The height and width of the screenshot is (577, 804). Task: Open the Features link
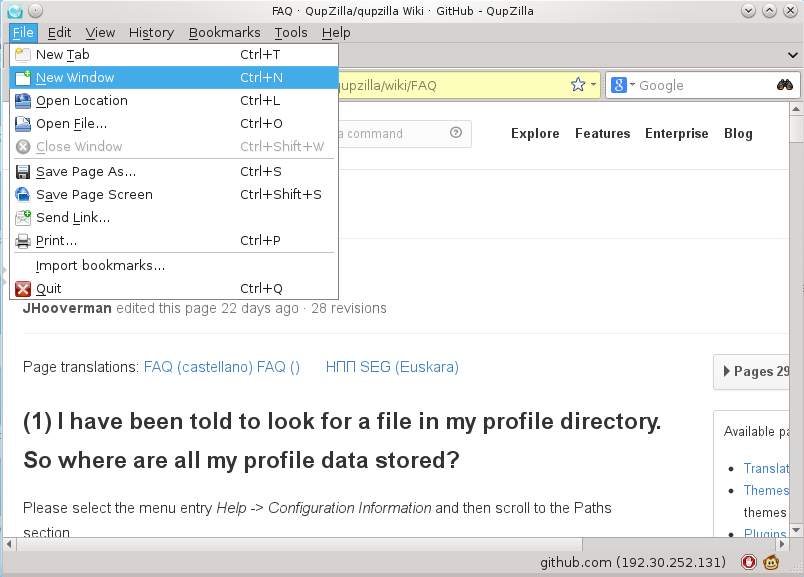pos(602,133)
